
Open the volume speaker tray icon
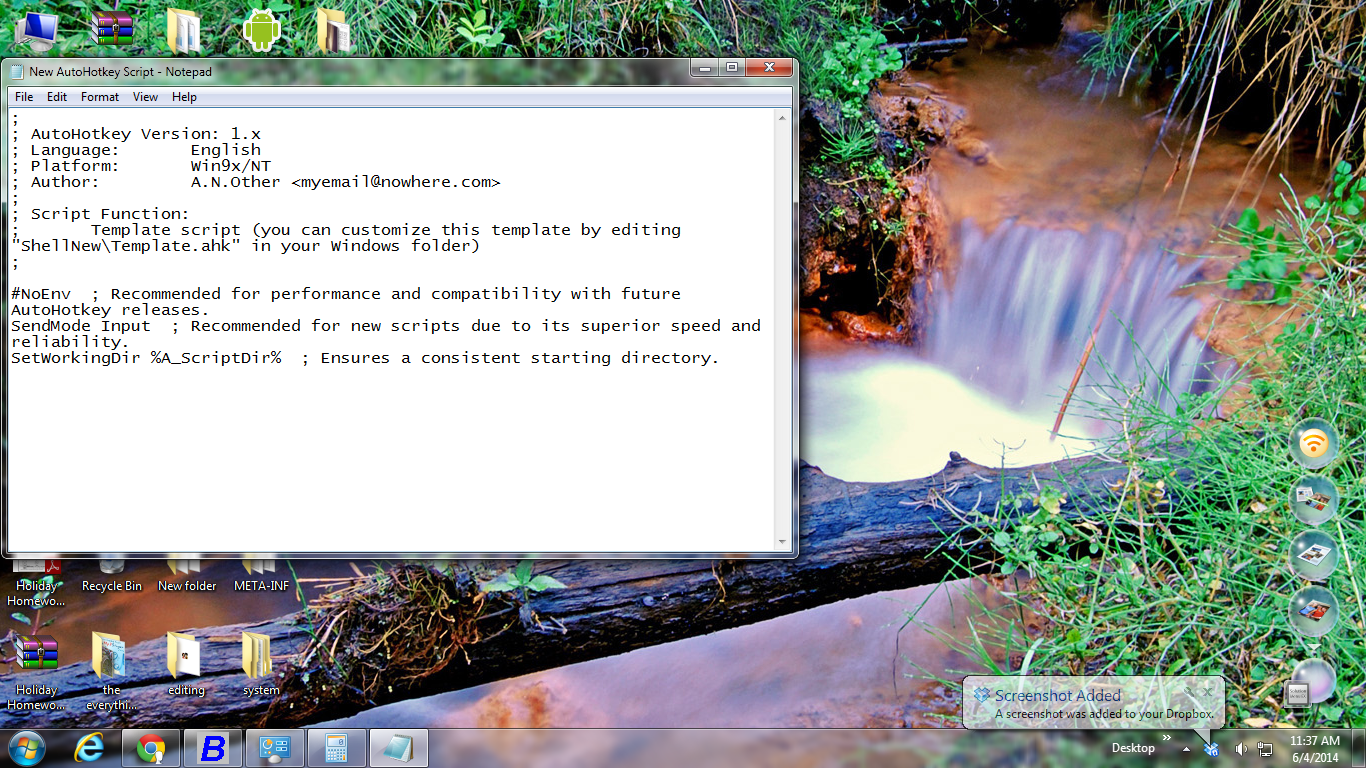pos(1240,749)
